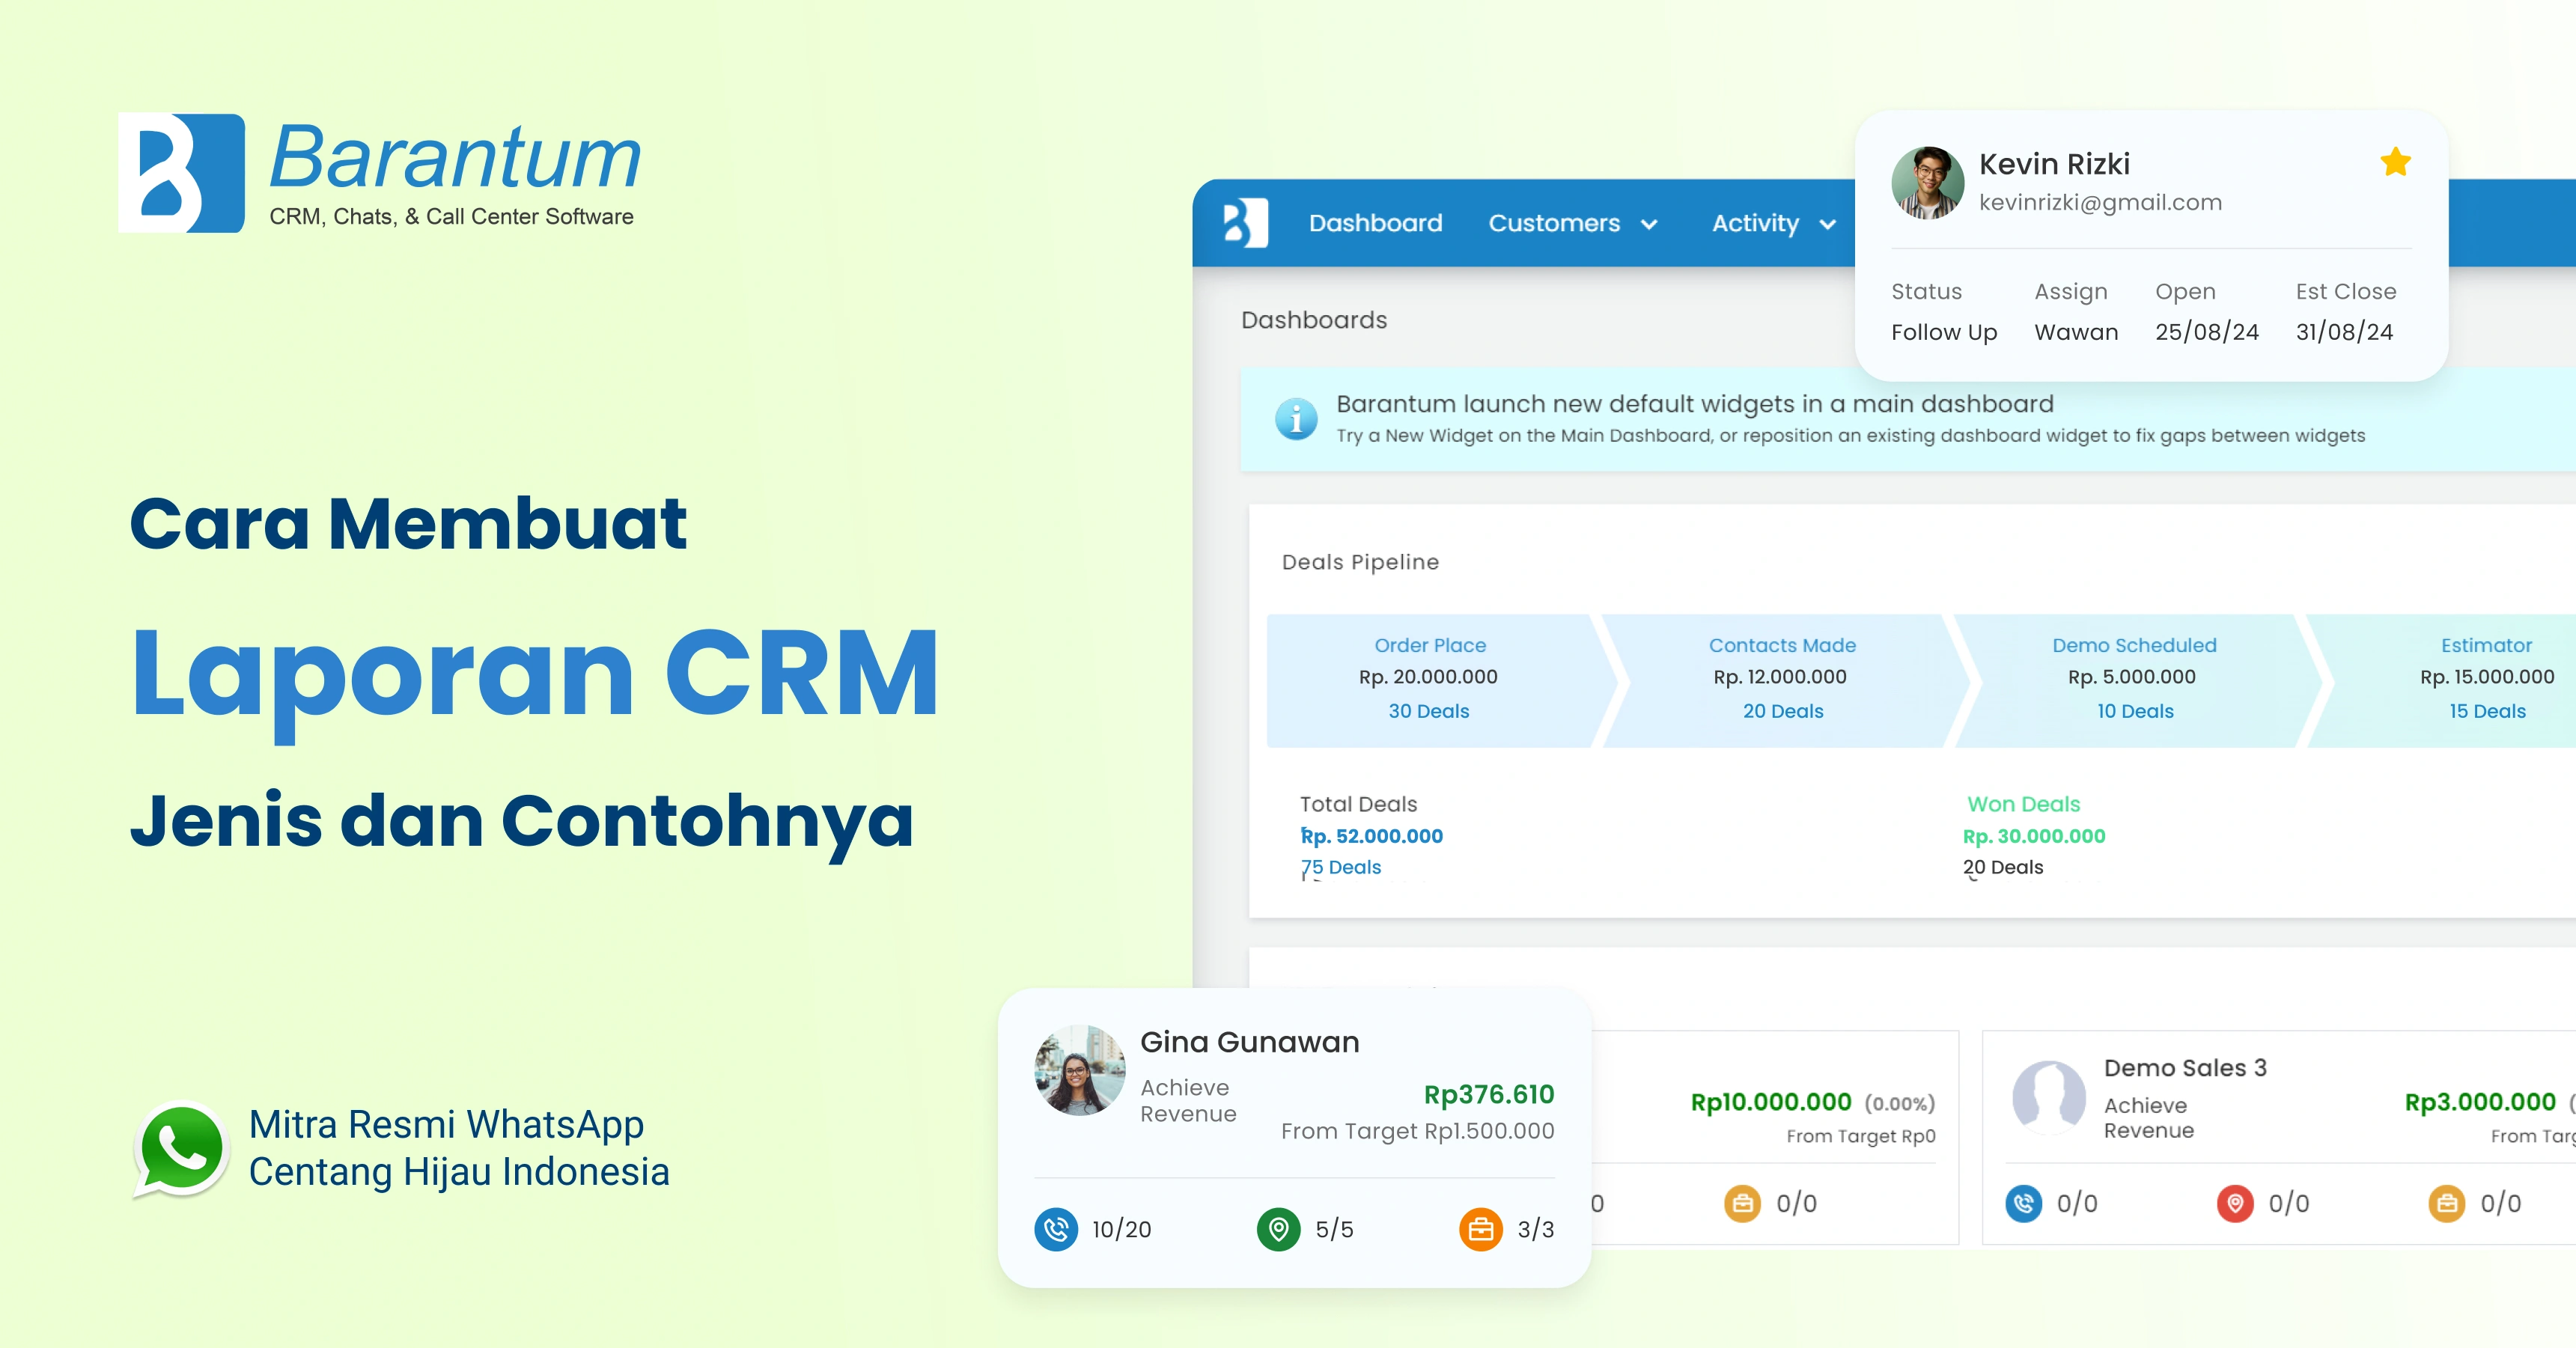Viewport: 2576px width, 1348px height.
Task: Click the Barantum brand name text
Action: (455, 157)
